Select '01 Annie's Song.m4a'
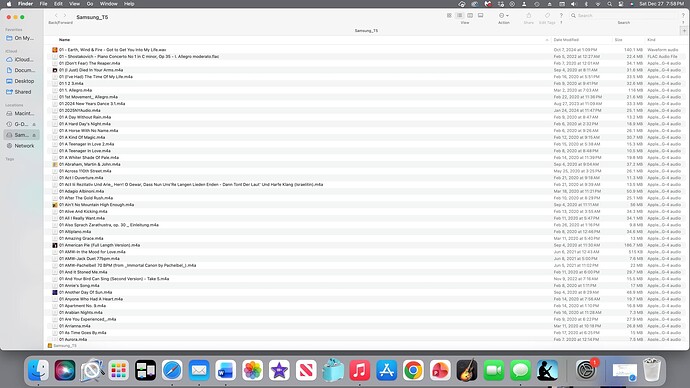The image size is (690, 388). click(x=79, y=286)
